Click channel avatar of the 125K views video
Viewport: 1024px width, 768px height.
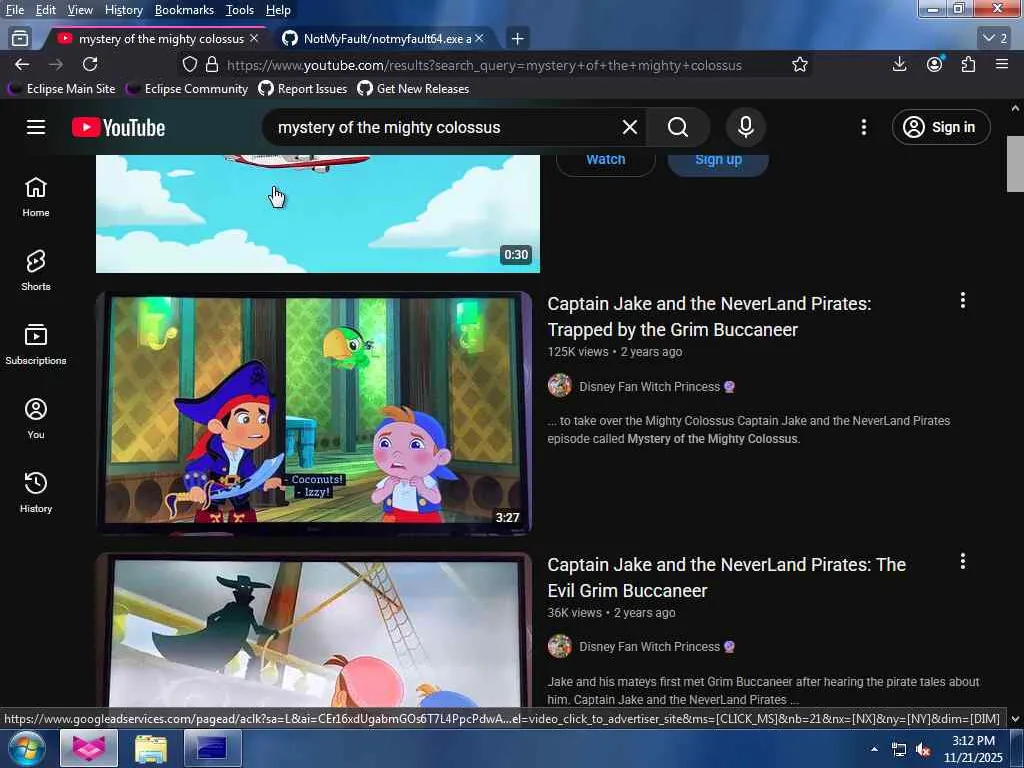560,386
